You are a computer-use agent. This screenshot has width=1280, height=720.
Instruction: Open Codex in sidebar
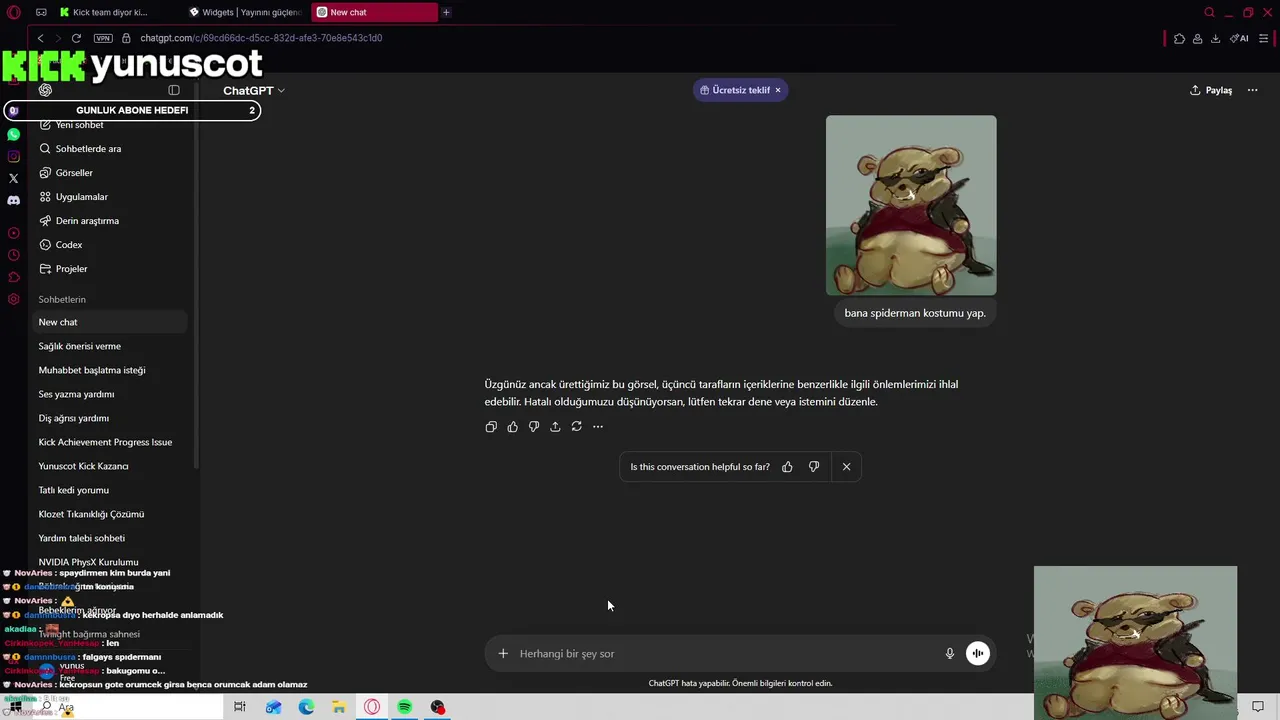pyautogui.click(x=110, y=245)
